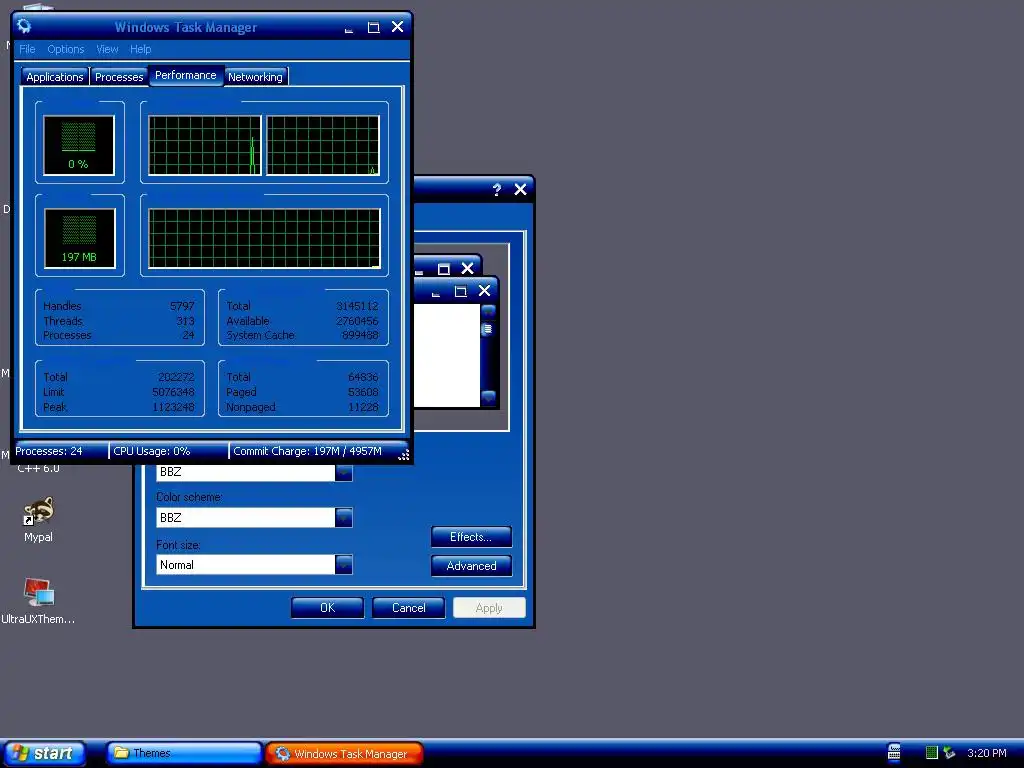Click the Effects... button
1024x768 pixels.
point(471,537)
